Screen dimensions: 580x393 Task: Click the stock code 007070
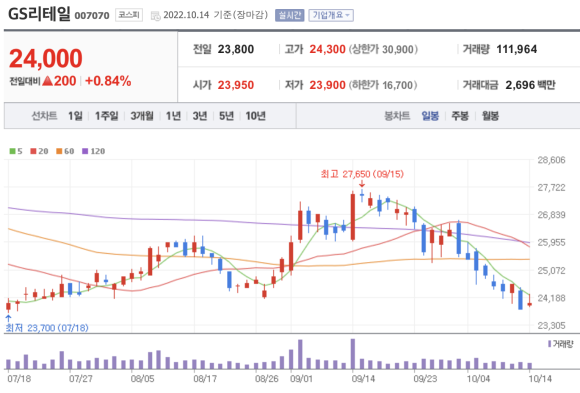tap(92, 16)
